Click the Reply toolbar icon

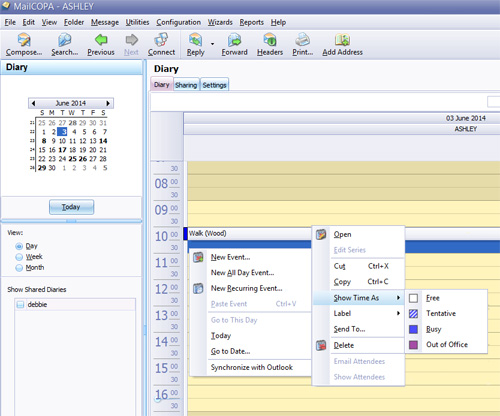[195, 40]
